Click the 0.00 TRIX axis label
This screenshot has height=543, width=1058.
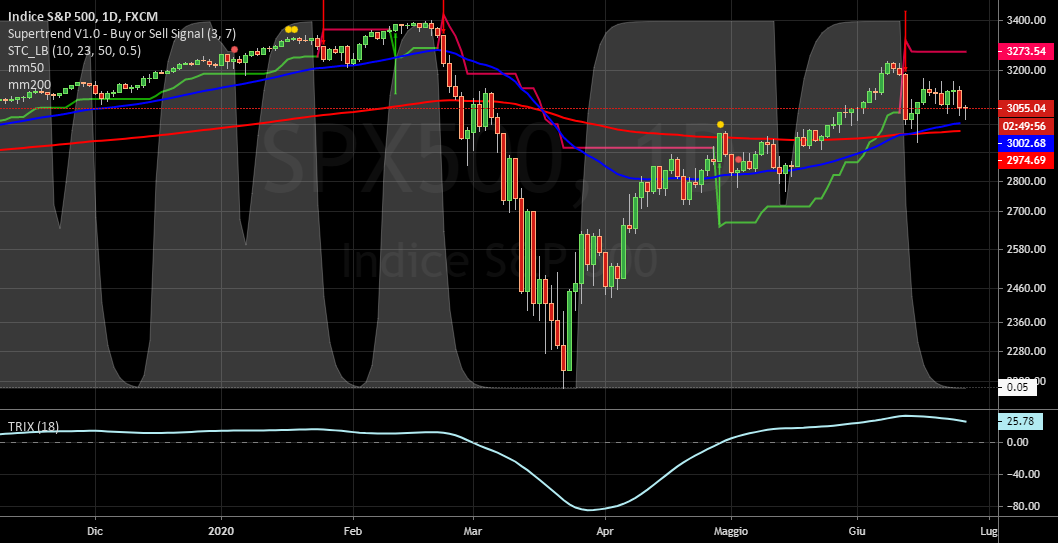pyautogui.click(x=1018, y=442)
